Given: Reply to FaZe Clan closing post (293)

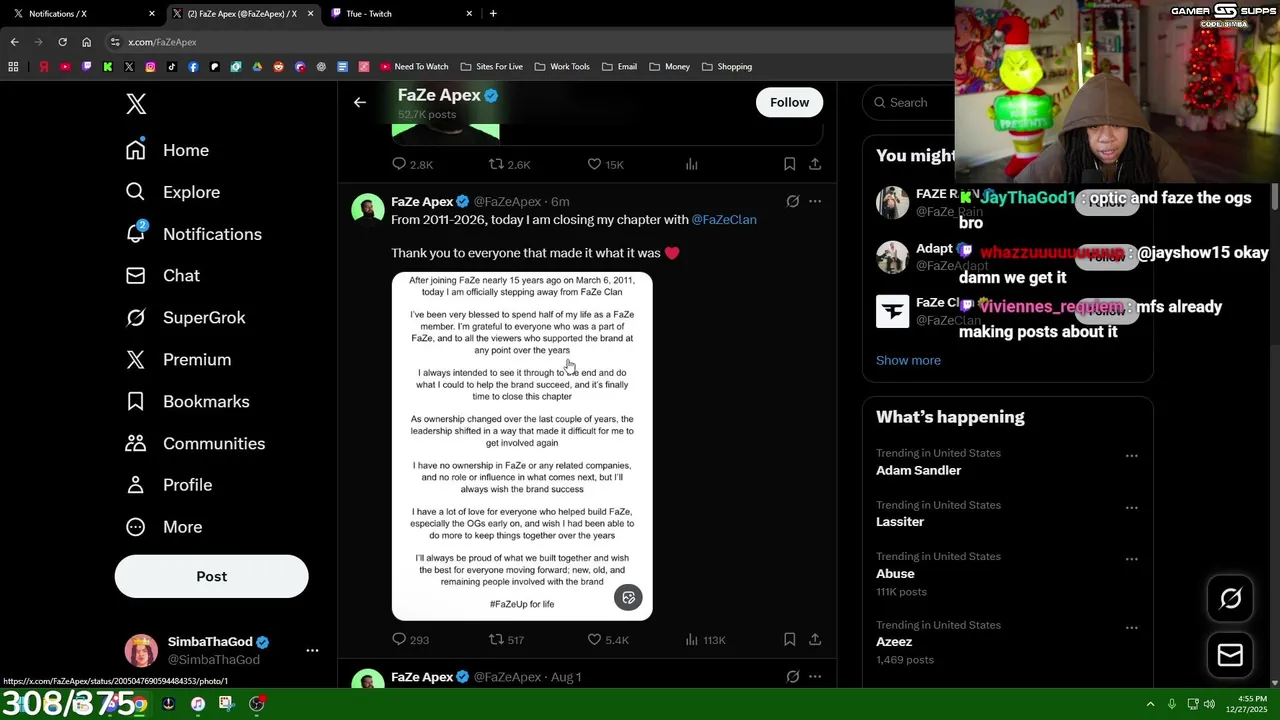Looking at the screenshot, I should [410, 639].
